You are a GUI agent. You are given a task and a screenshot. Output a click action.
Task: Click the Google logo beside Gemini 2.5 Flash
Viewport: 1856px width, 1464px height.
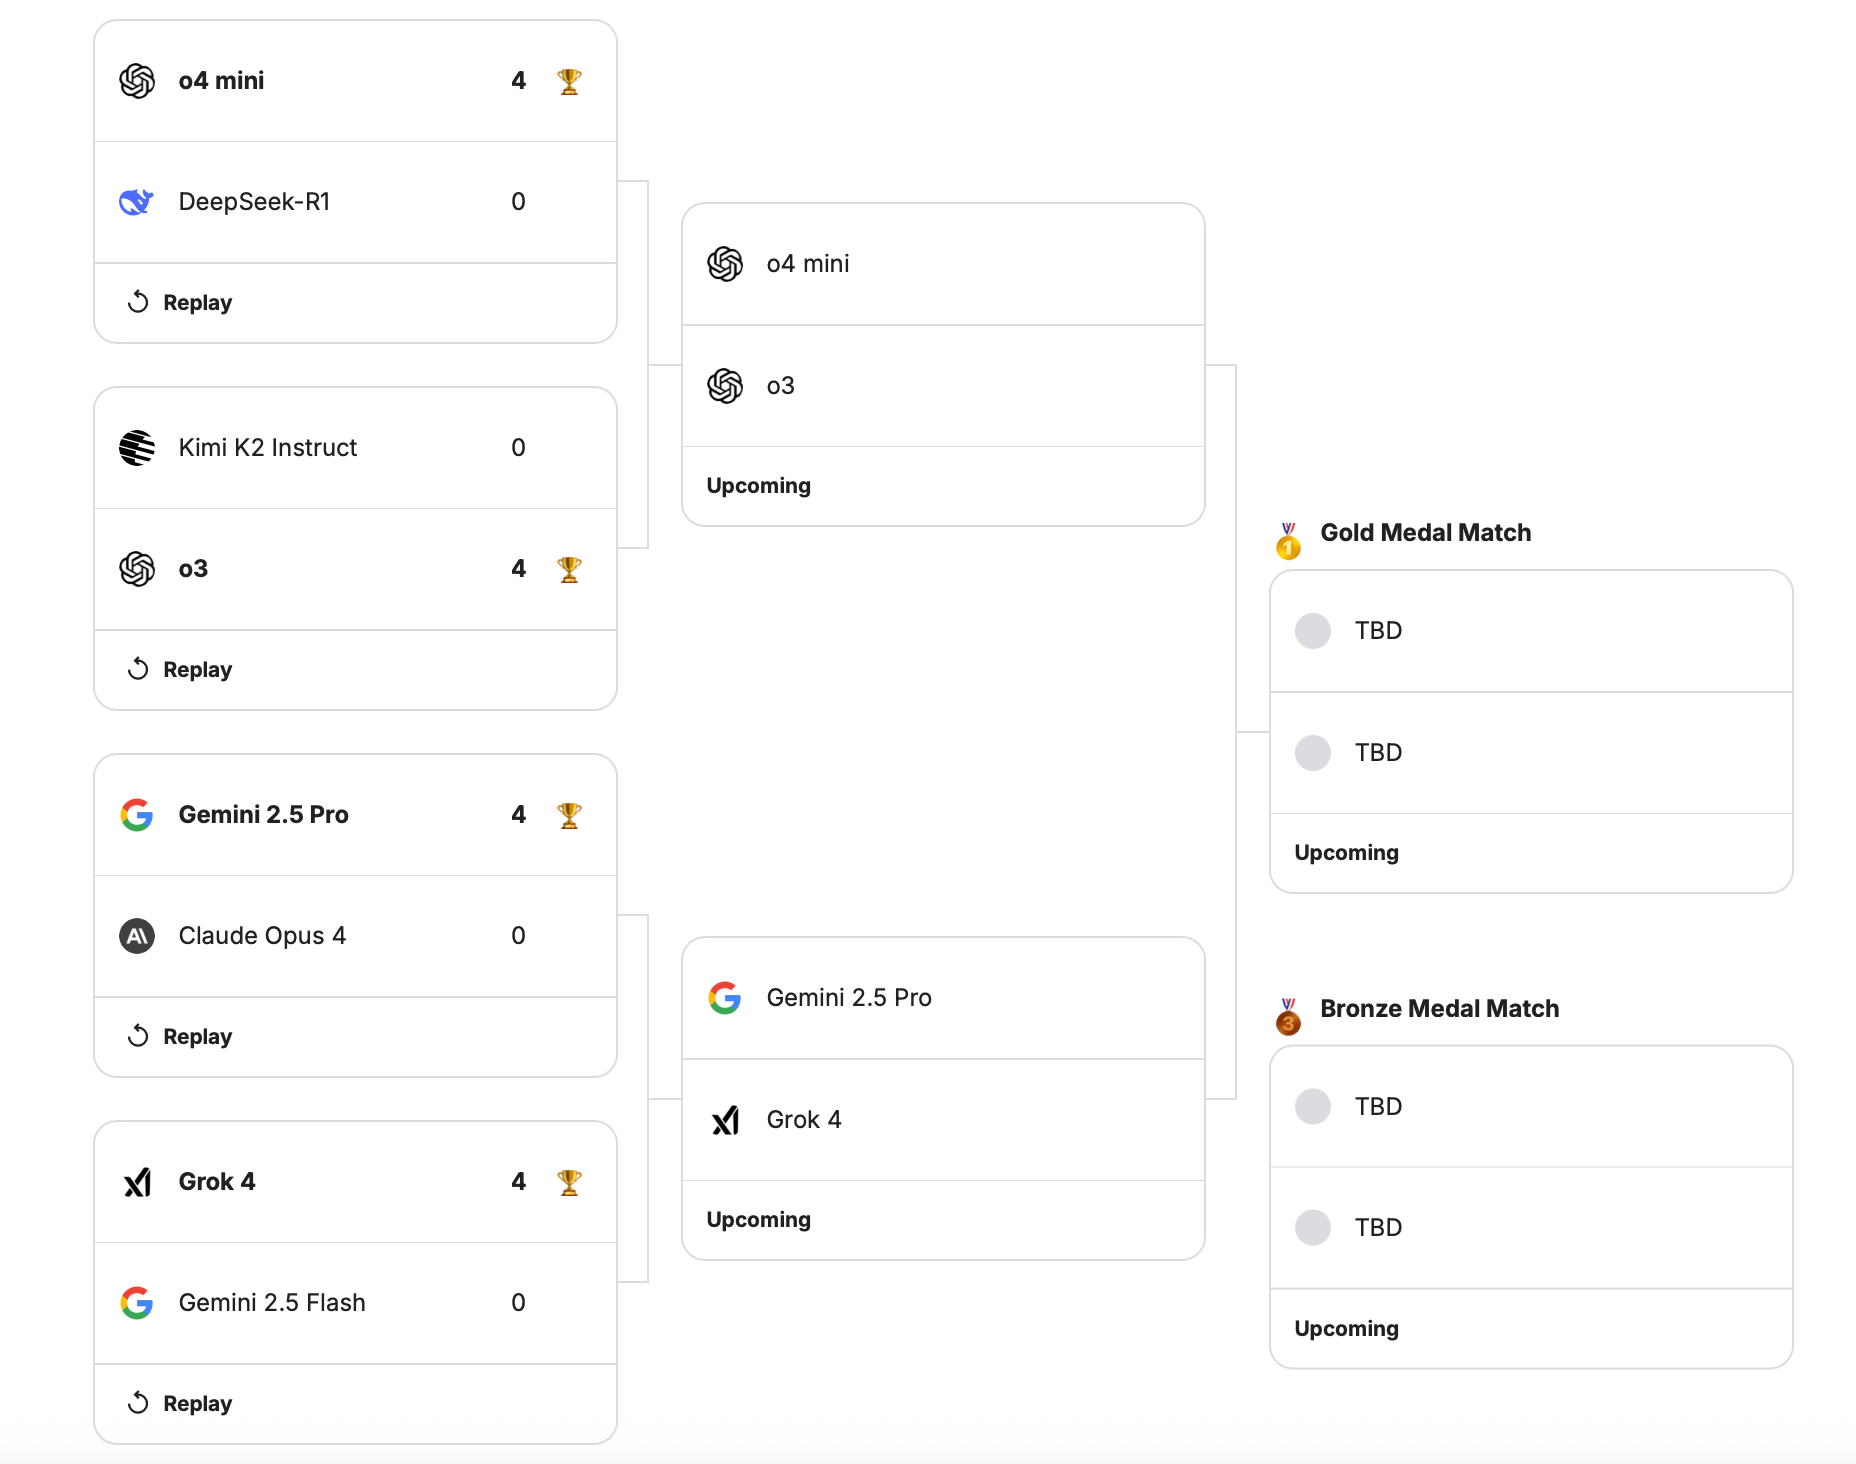point(137,1303)
